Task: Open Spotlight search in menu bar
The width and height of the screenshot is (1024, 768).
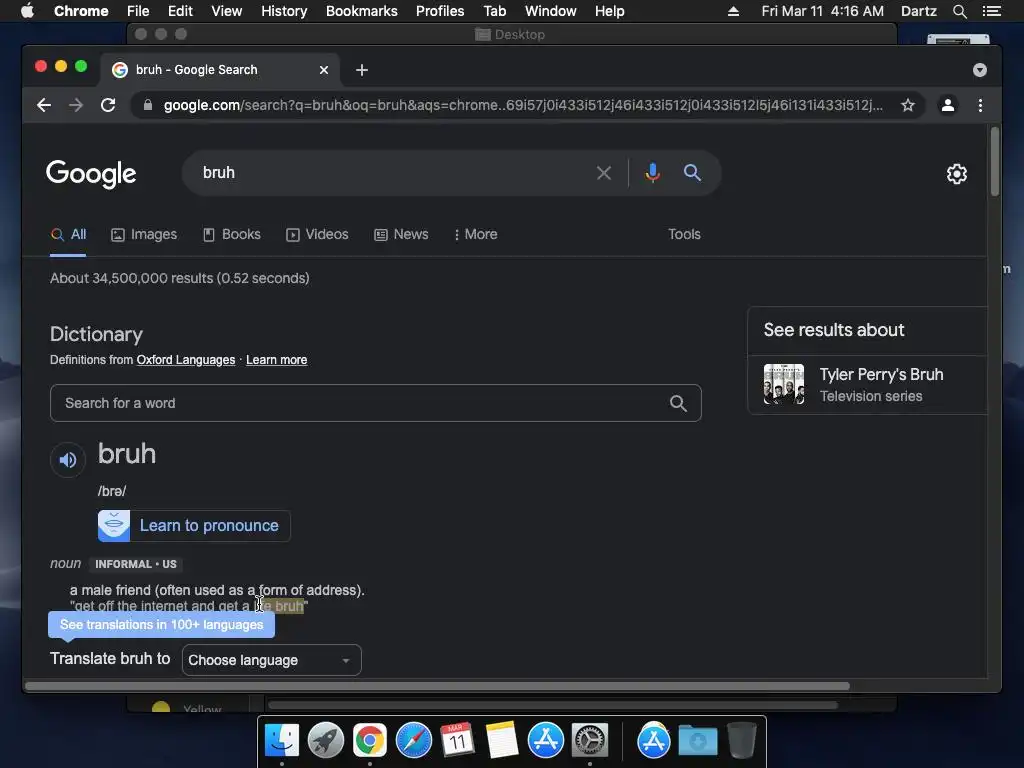Action: point(959,11)
